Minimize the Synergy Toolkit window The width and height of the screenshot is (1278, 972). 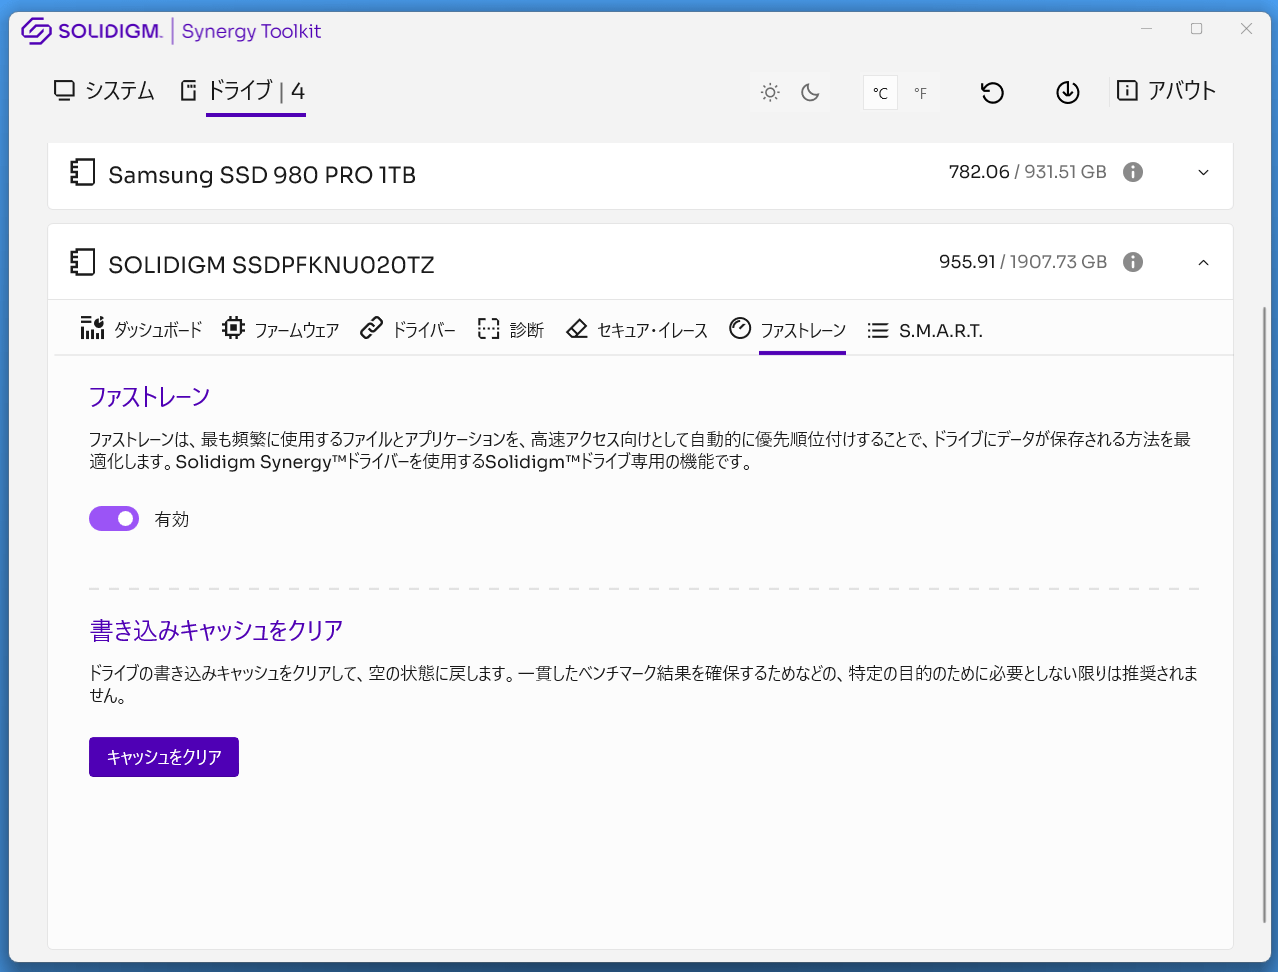point(1147,29)
